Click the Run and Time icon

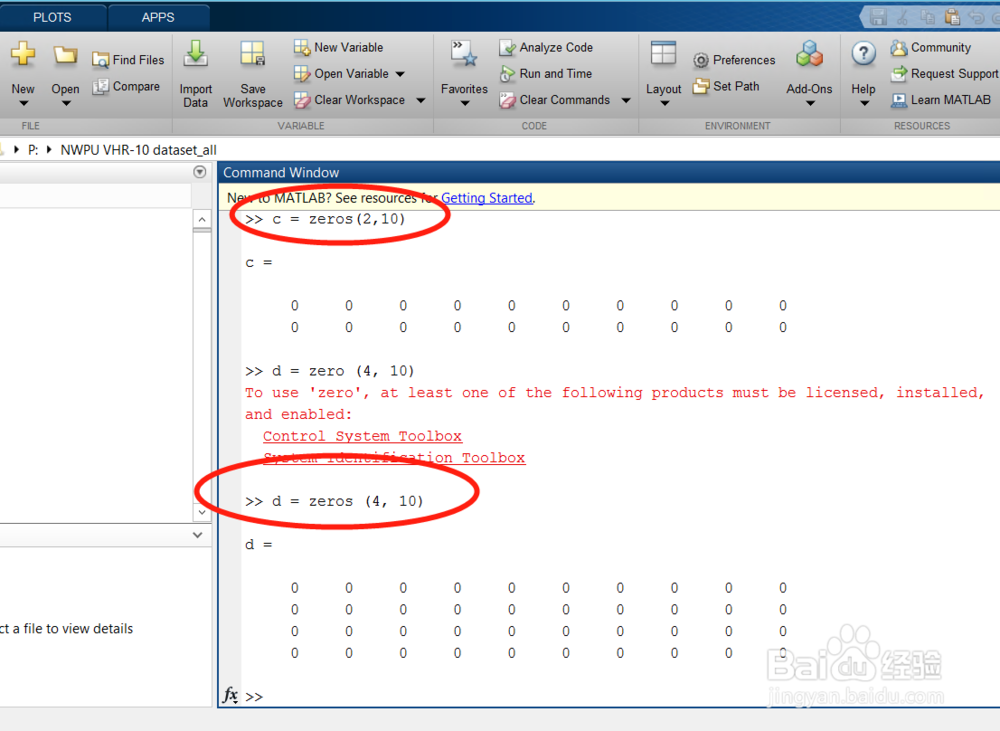[x=508, y=73]
